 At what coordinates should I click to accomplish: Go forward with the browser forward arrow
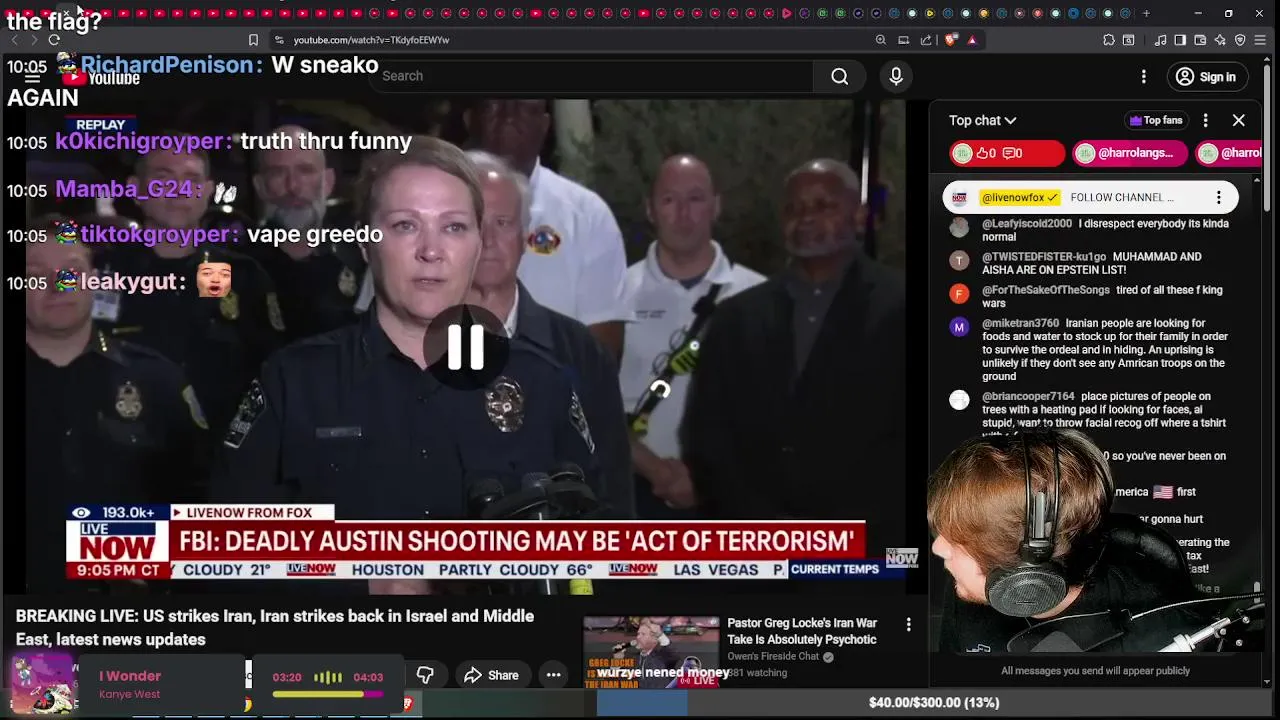tap(33, 40)
